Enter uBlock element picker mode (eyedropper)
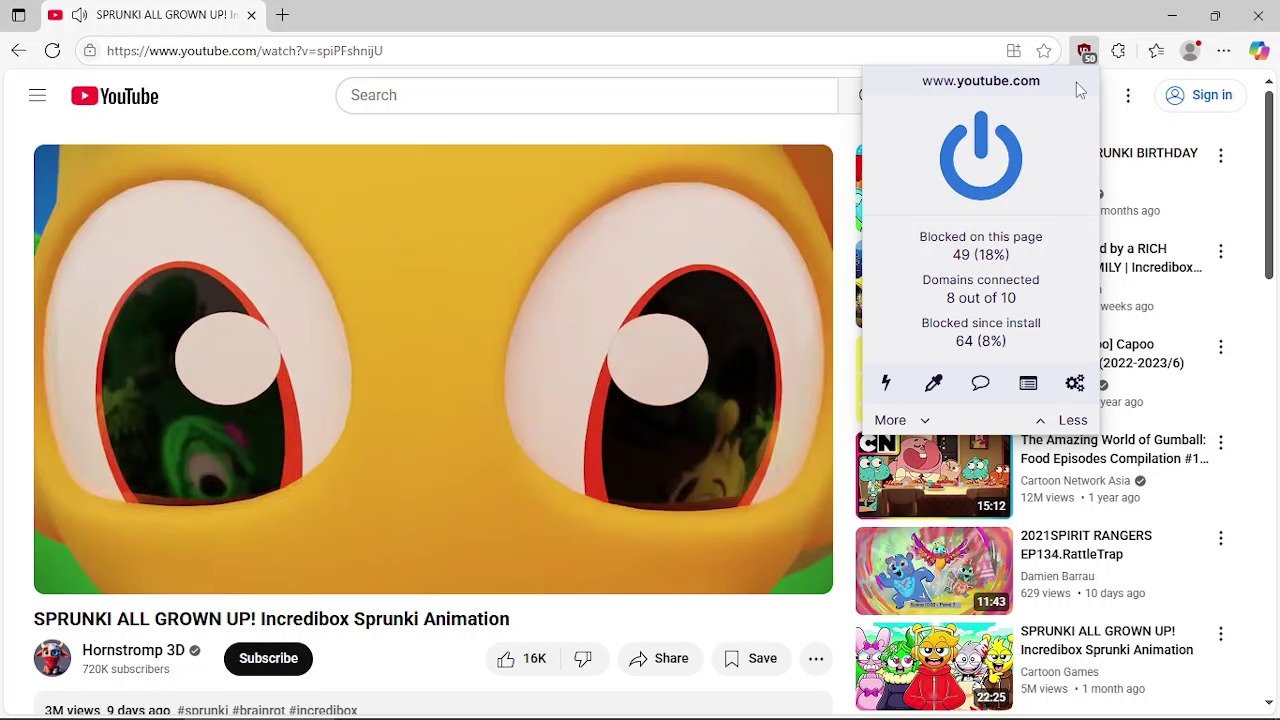This screenshot has width=1280, height=720. coord(933,383)
